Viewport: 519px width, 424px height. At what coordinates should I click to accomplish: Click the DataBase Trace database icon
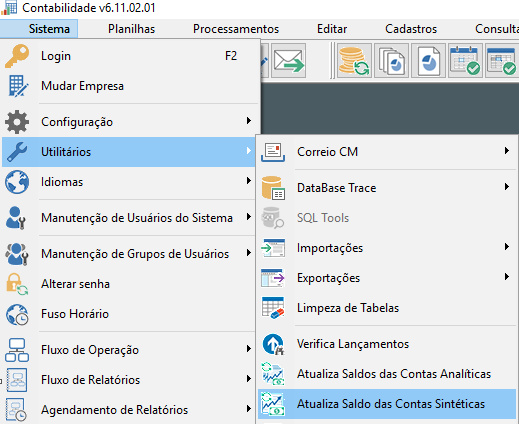(x=273, y=188)
